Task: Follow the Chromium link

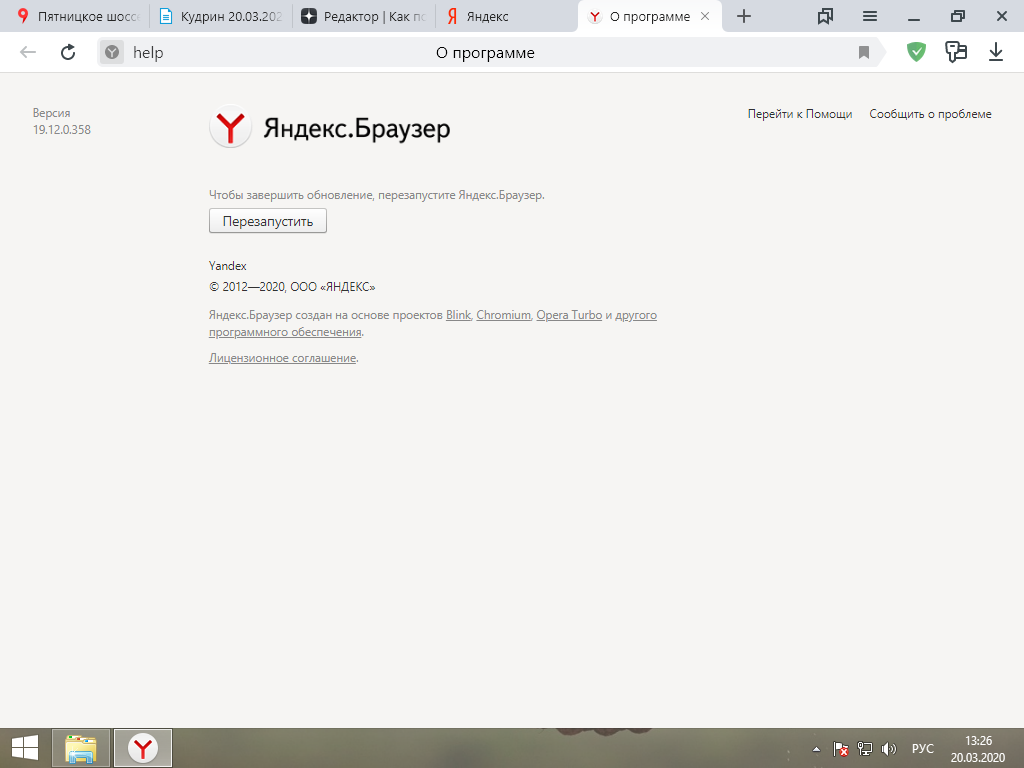Action: [504, 315]
